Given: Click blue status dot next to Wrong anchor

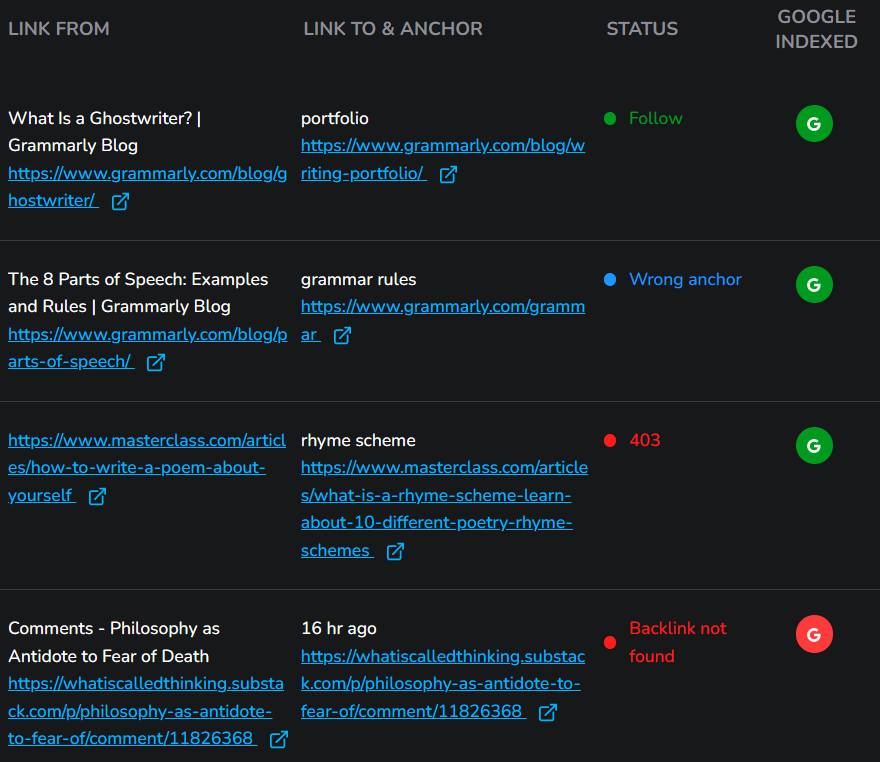Looking at the screenshot, I should click(x=610, y=279).
